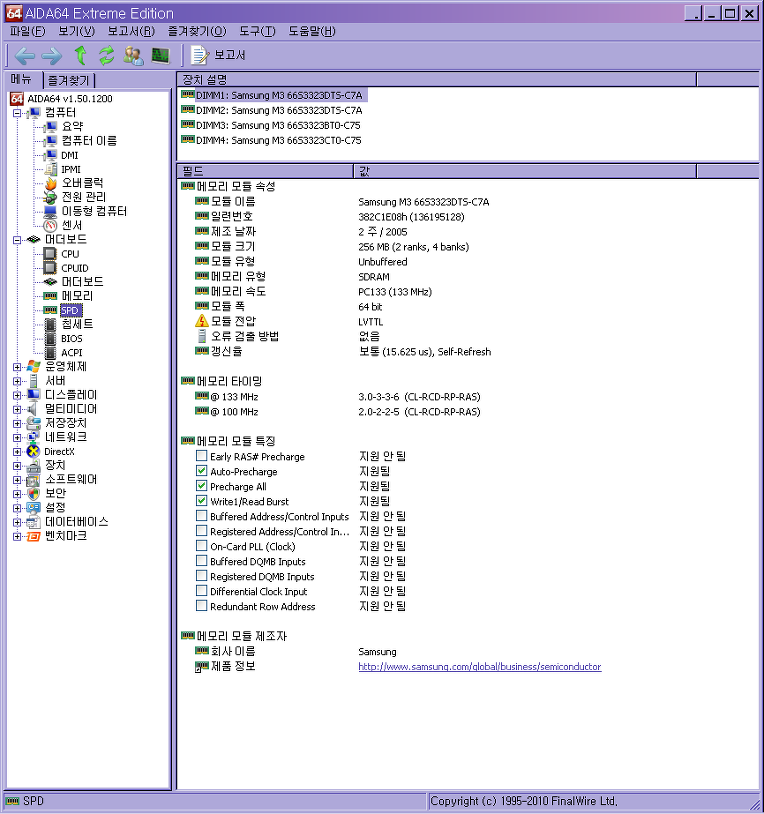Viewport: 764px width, 814px height.
Task: Select the 데이터베이스 icon
Action: click(33, 522)
